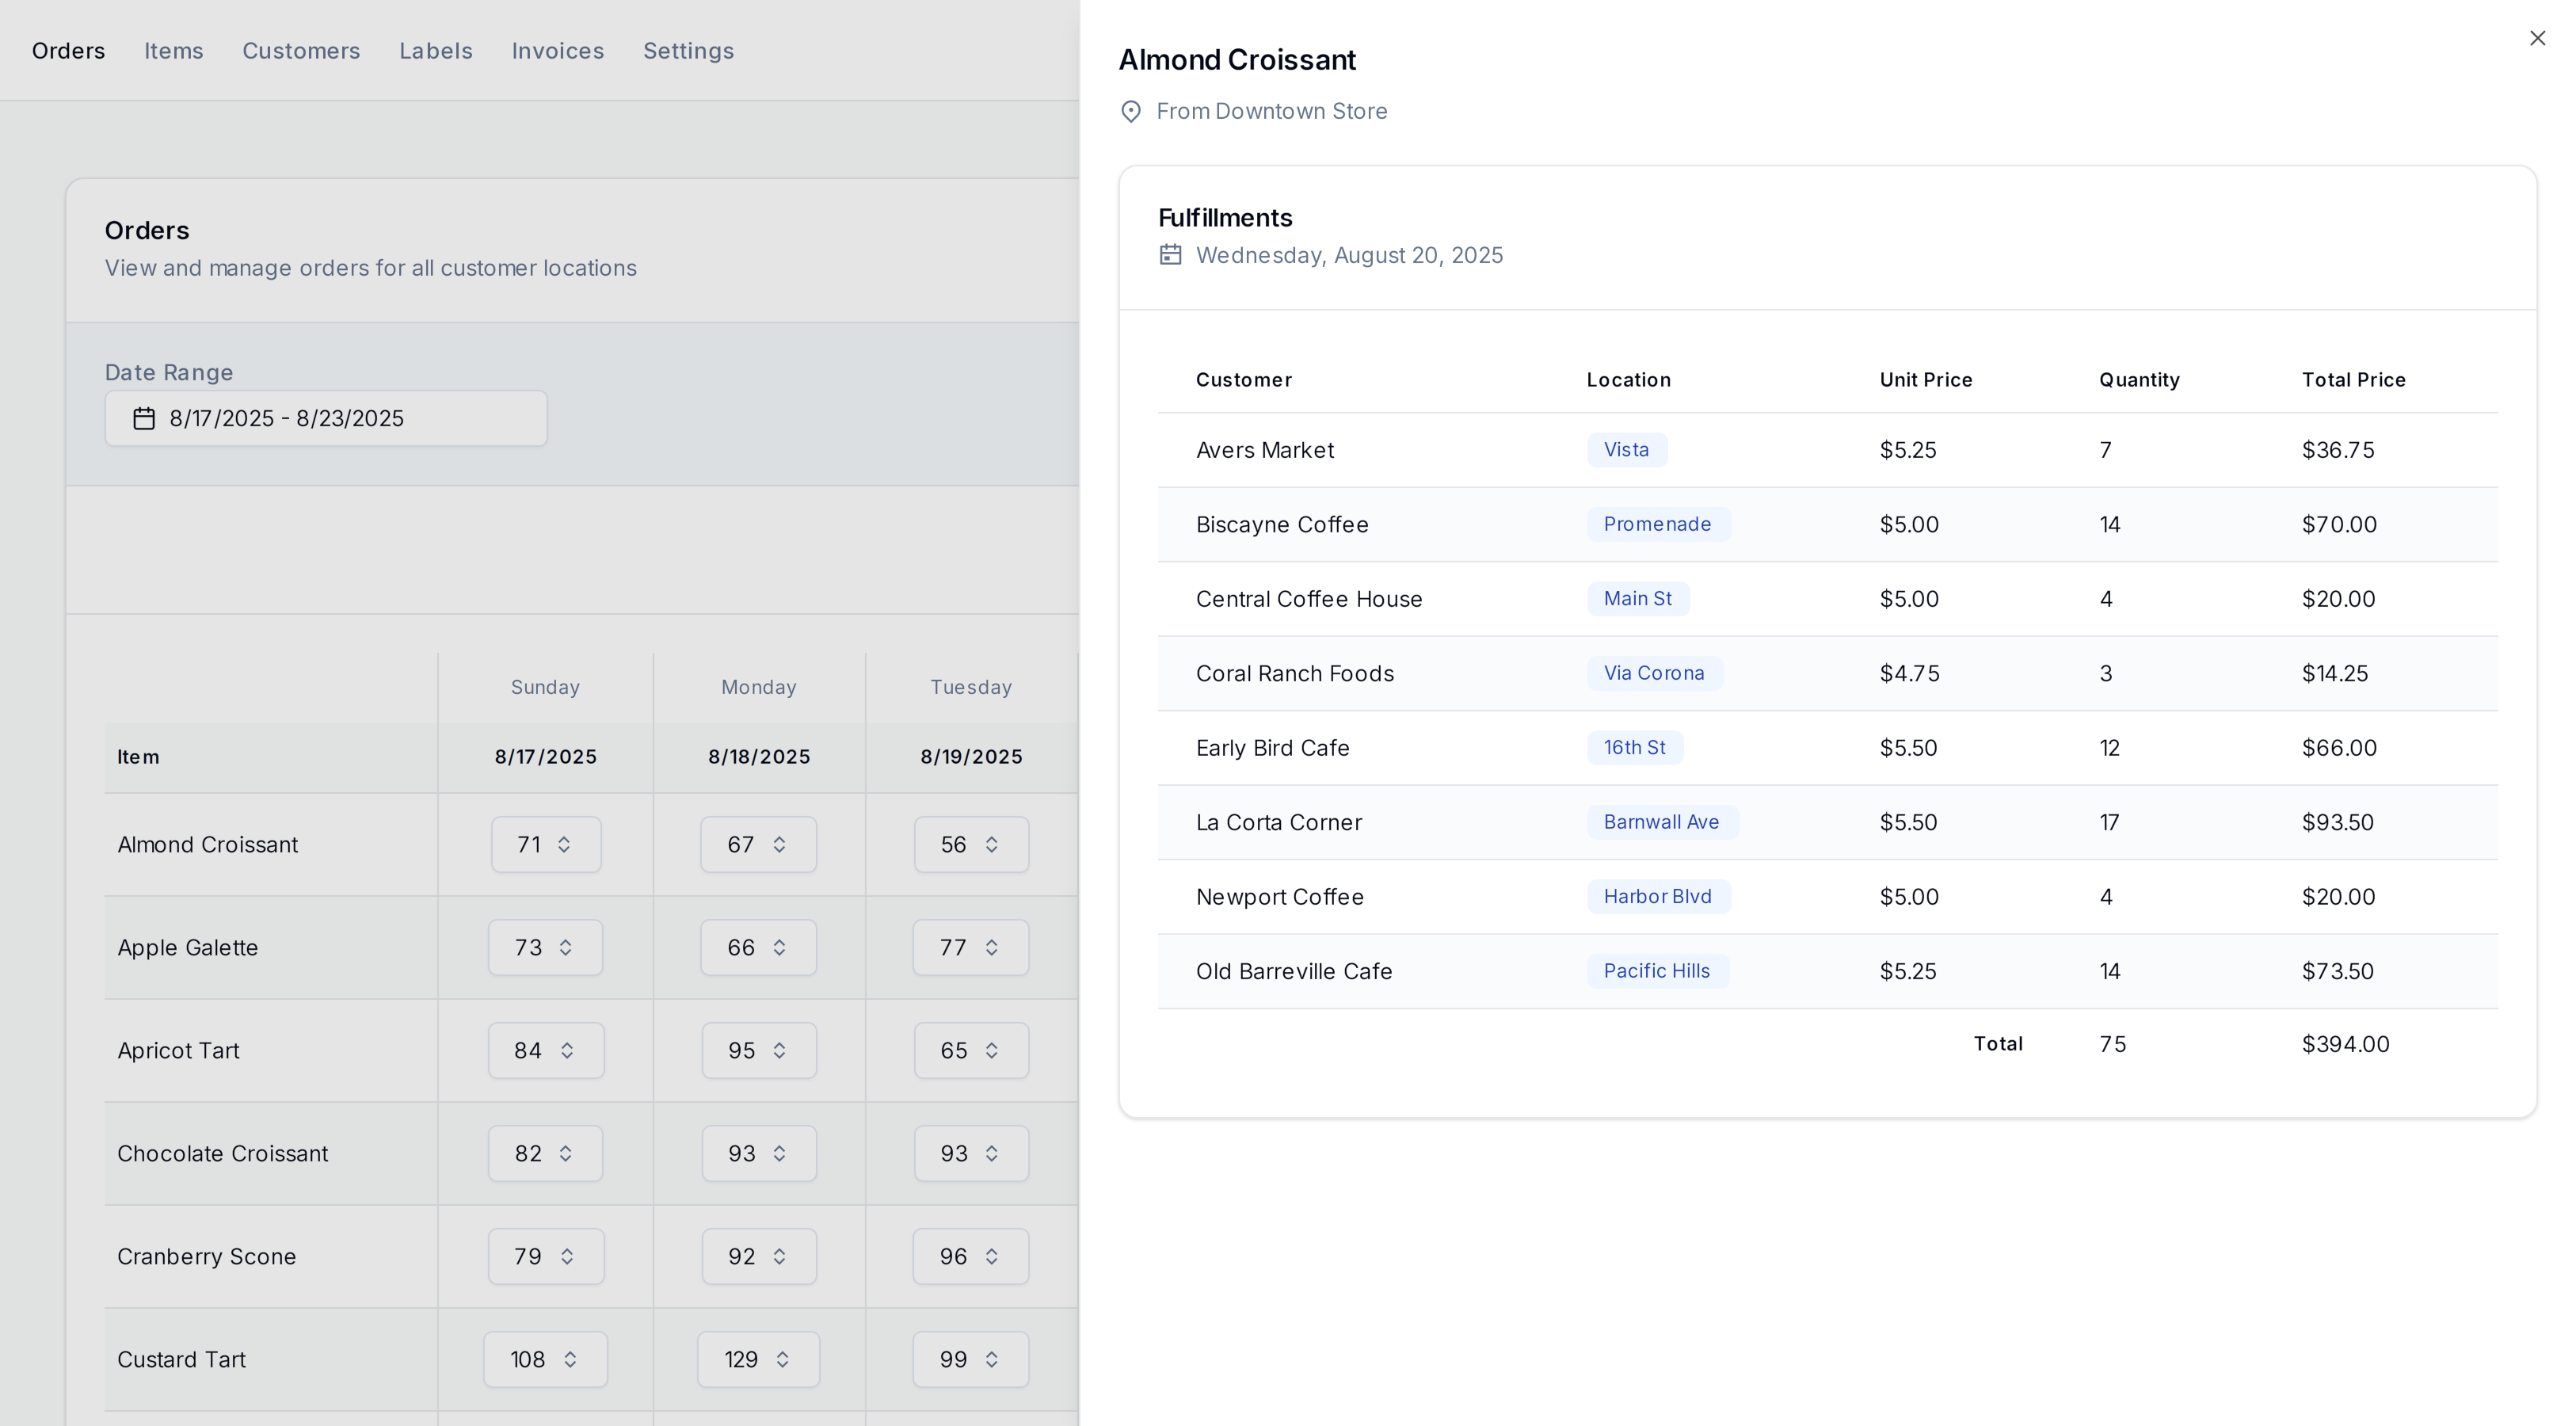This screenshot has width=2576, height=1426.
Task: Go to the Customers tab
Action: (x=301, y=50)
